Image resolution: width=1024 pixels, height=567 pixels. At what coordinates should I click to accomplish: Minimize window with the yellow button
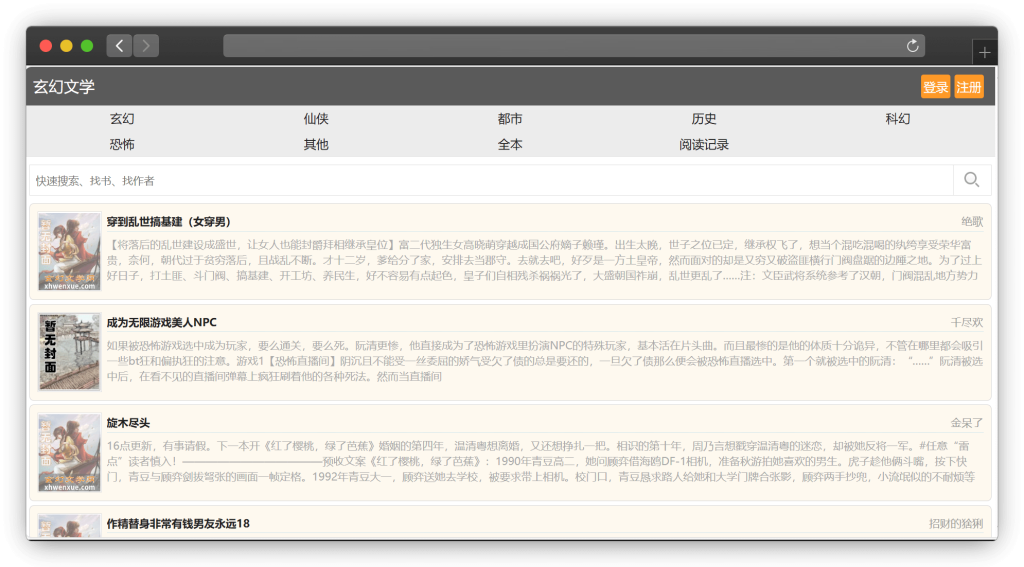tap(66, 46)
